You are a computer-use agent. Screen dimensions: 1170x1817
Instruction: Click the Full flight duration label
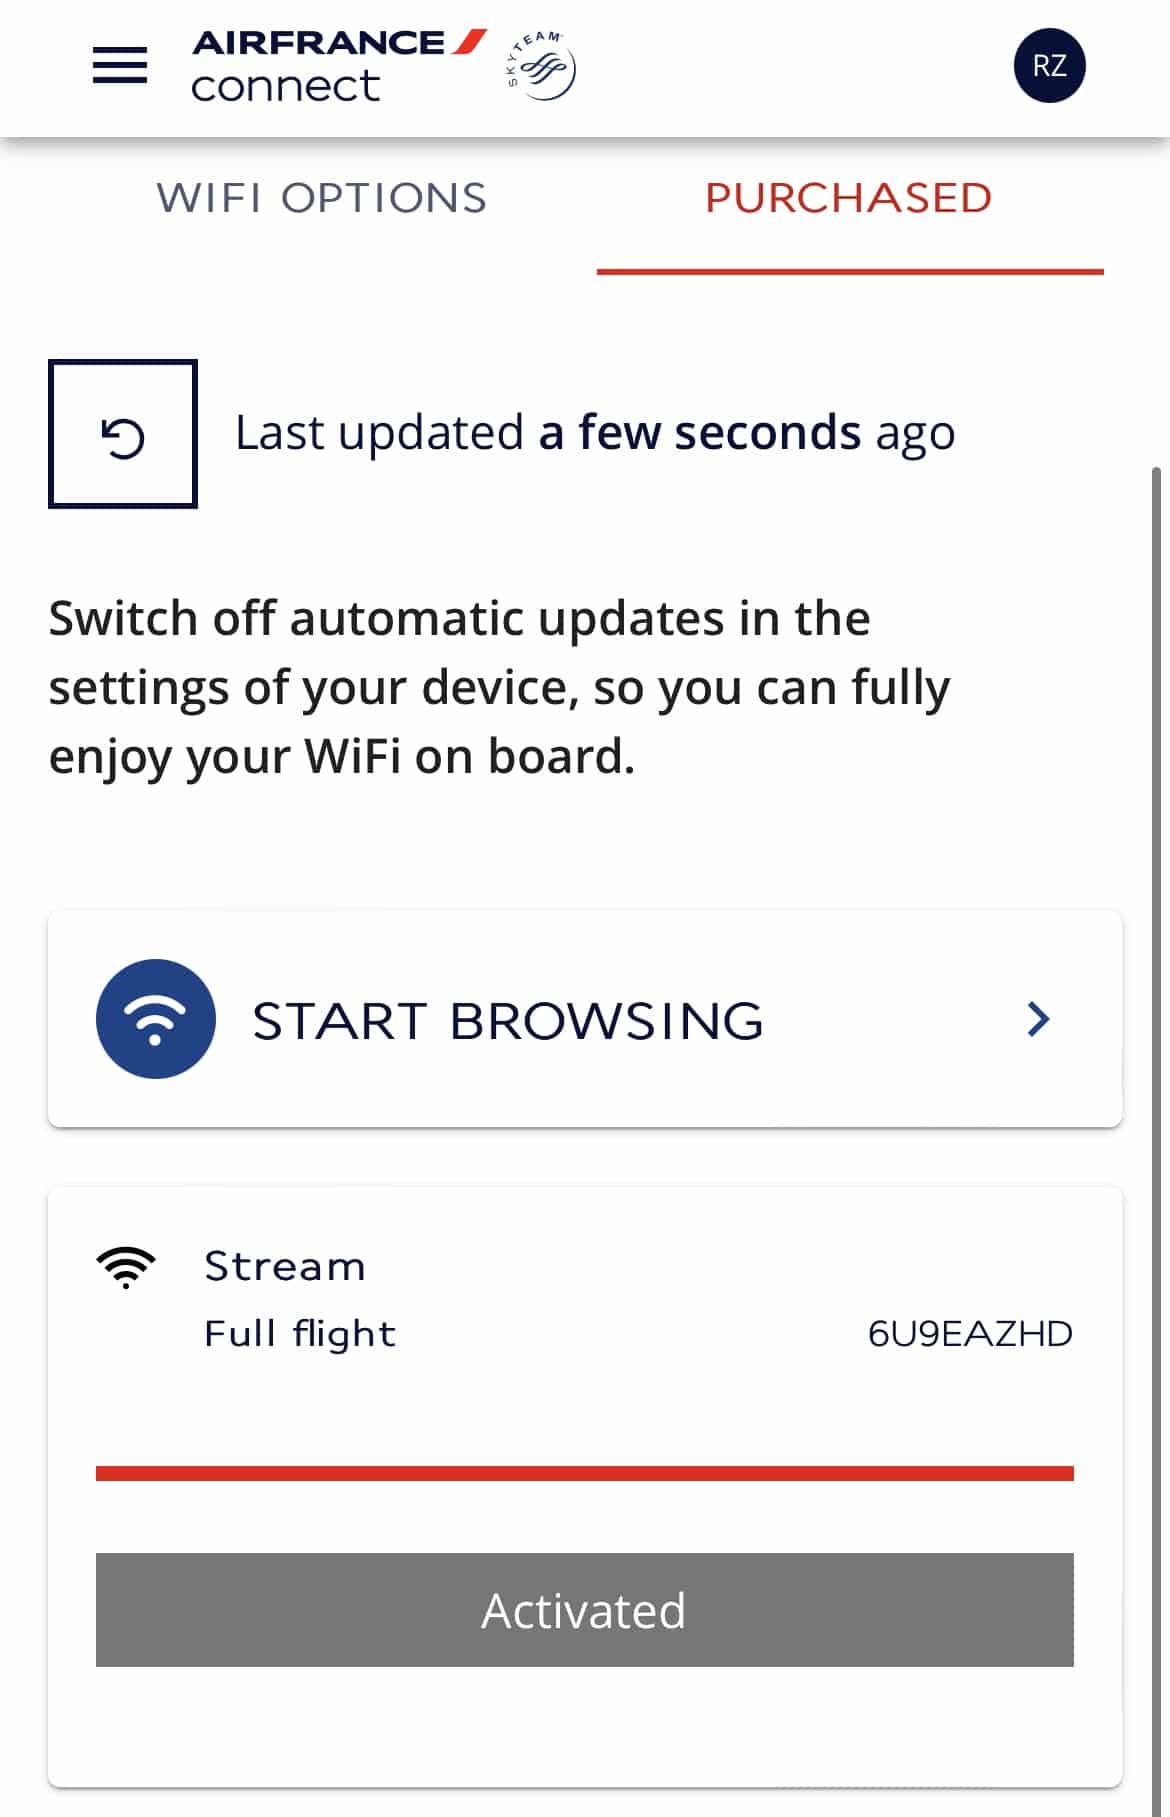click(300, 1334)
